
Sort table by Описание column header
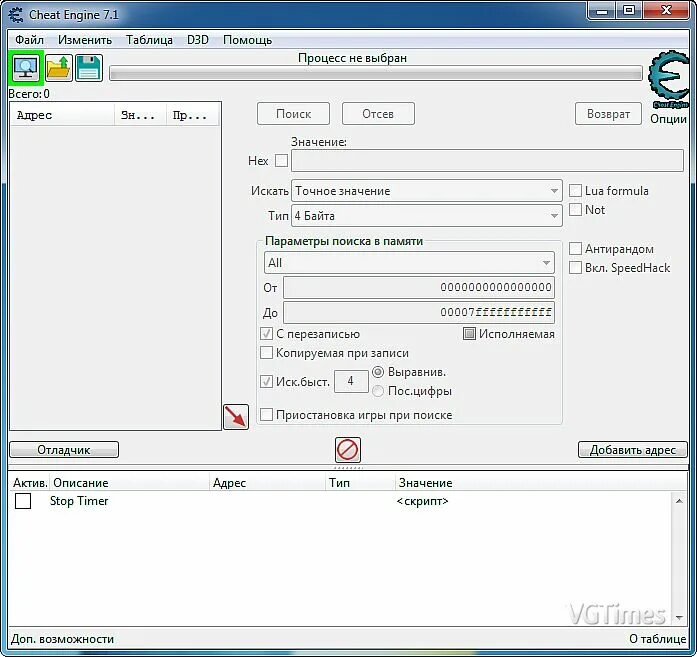click(x=129, y=483)
